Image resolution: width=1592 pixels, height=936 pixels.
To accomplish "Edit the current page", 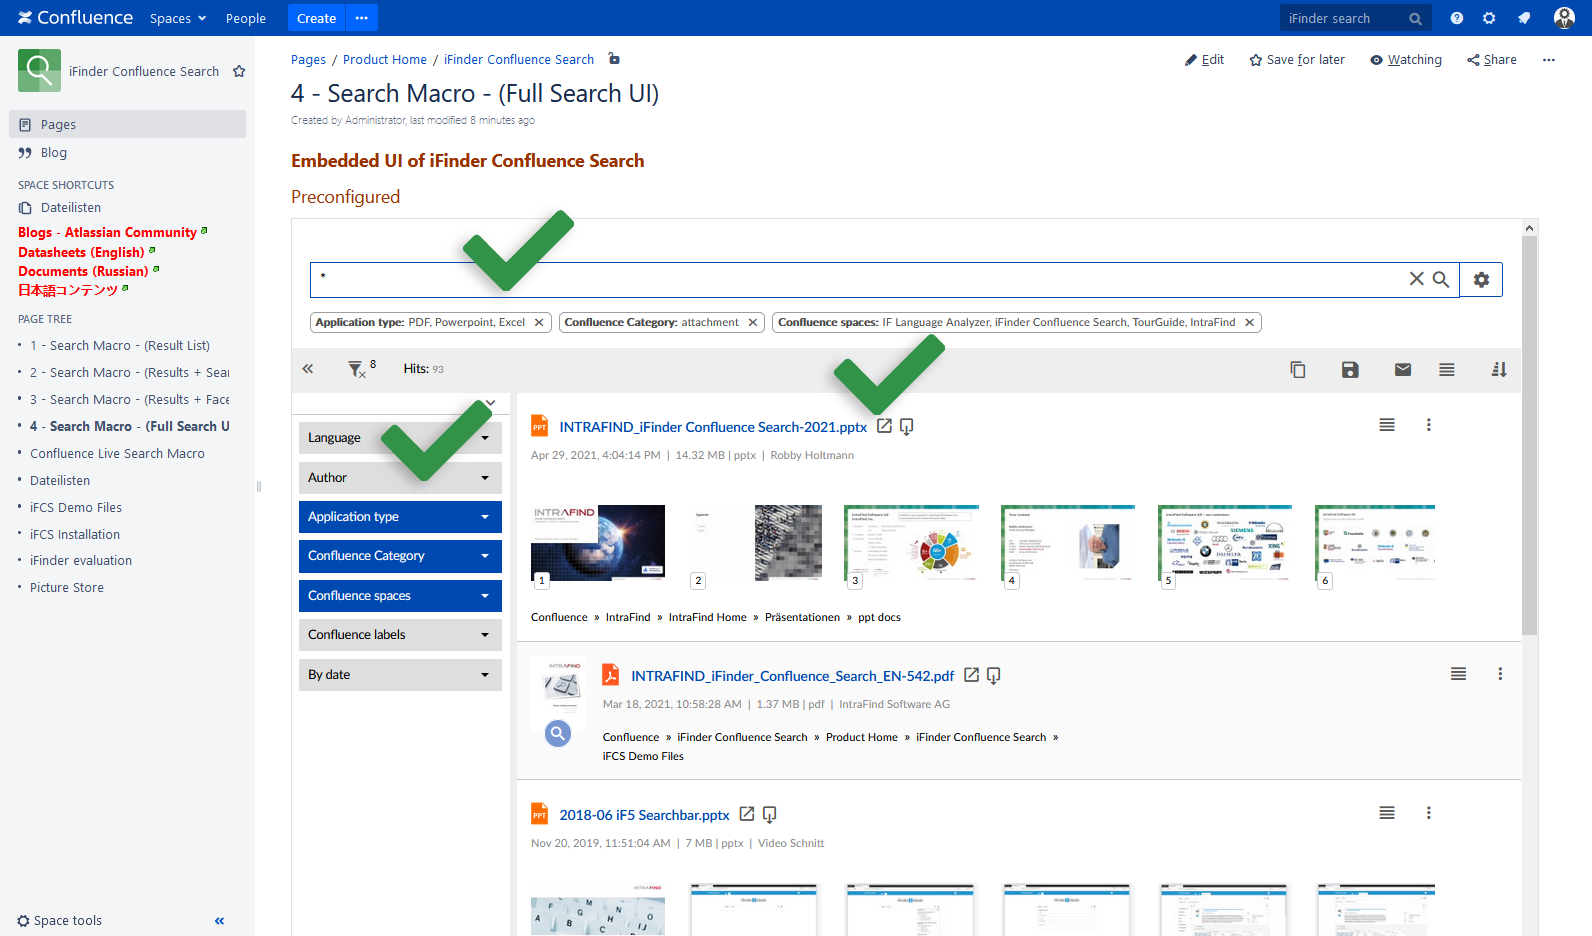I will 1204,60.
